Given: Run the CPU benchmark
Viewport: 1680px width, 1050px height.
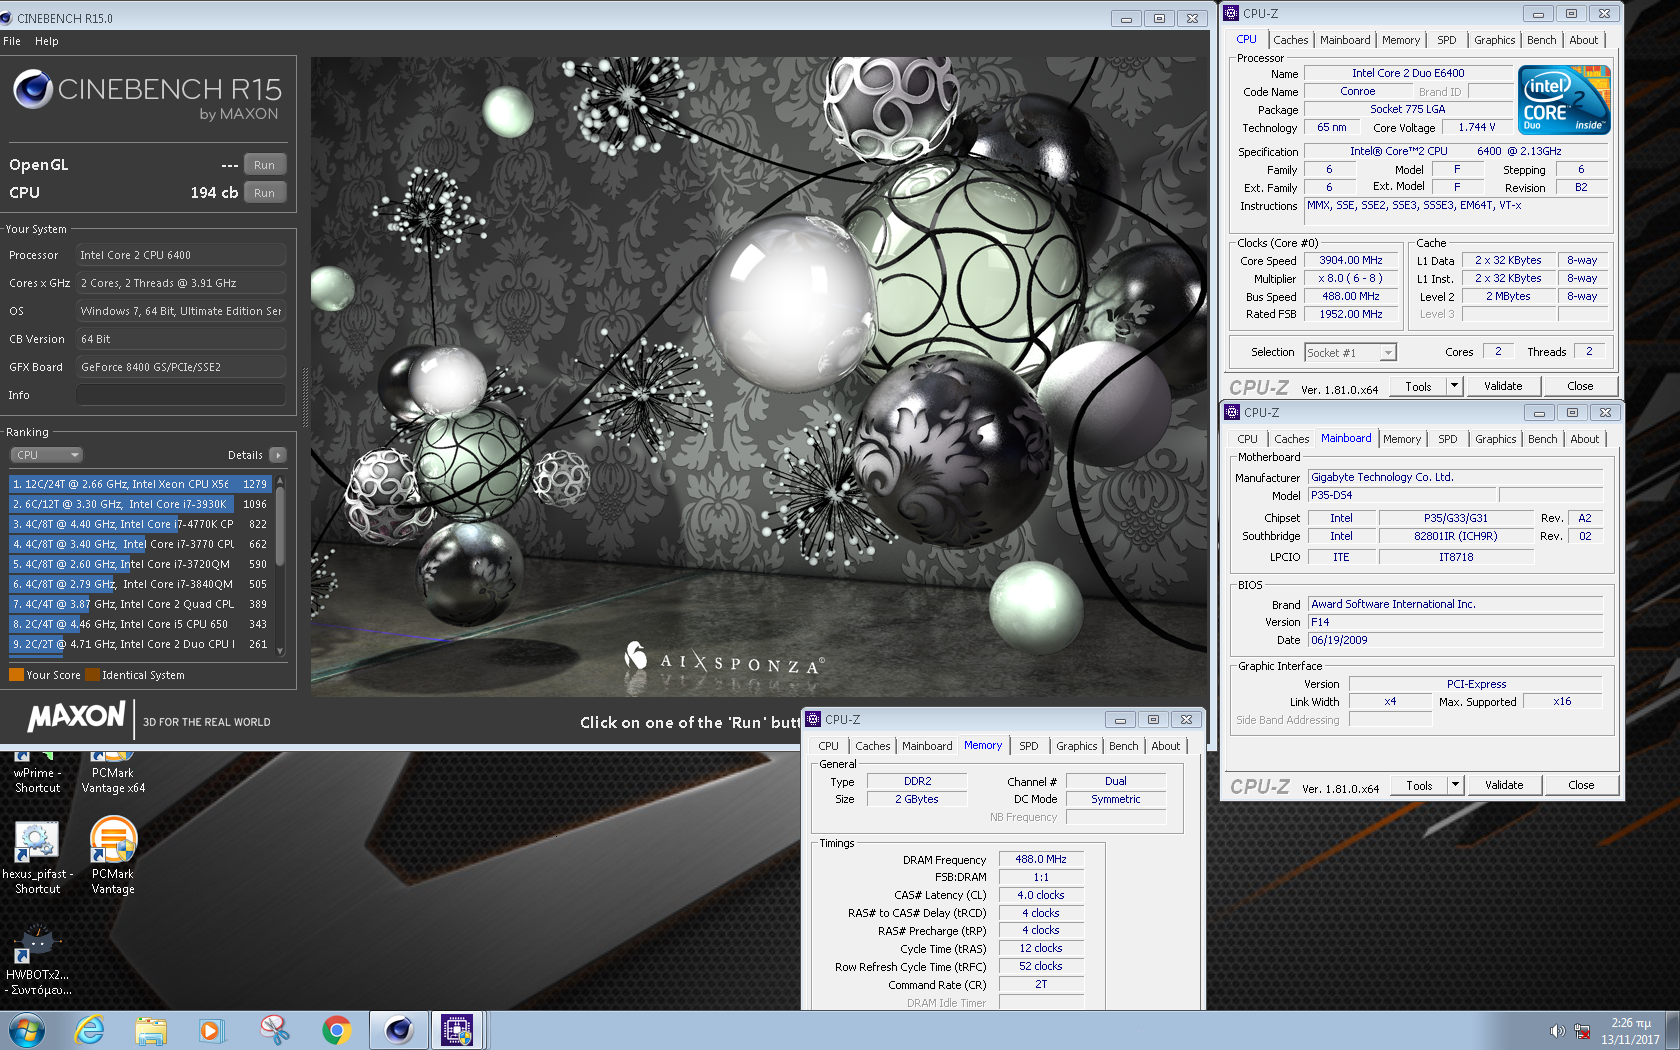Looking at the screenshot, I should click(264, 193).
